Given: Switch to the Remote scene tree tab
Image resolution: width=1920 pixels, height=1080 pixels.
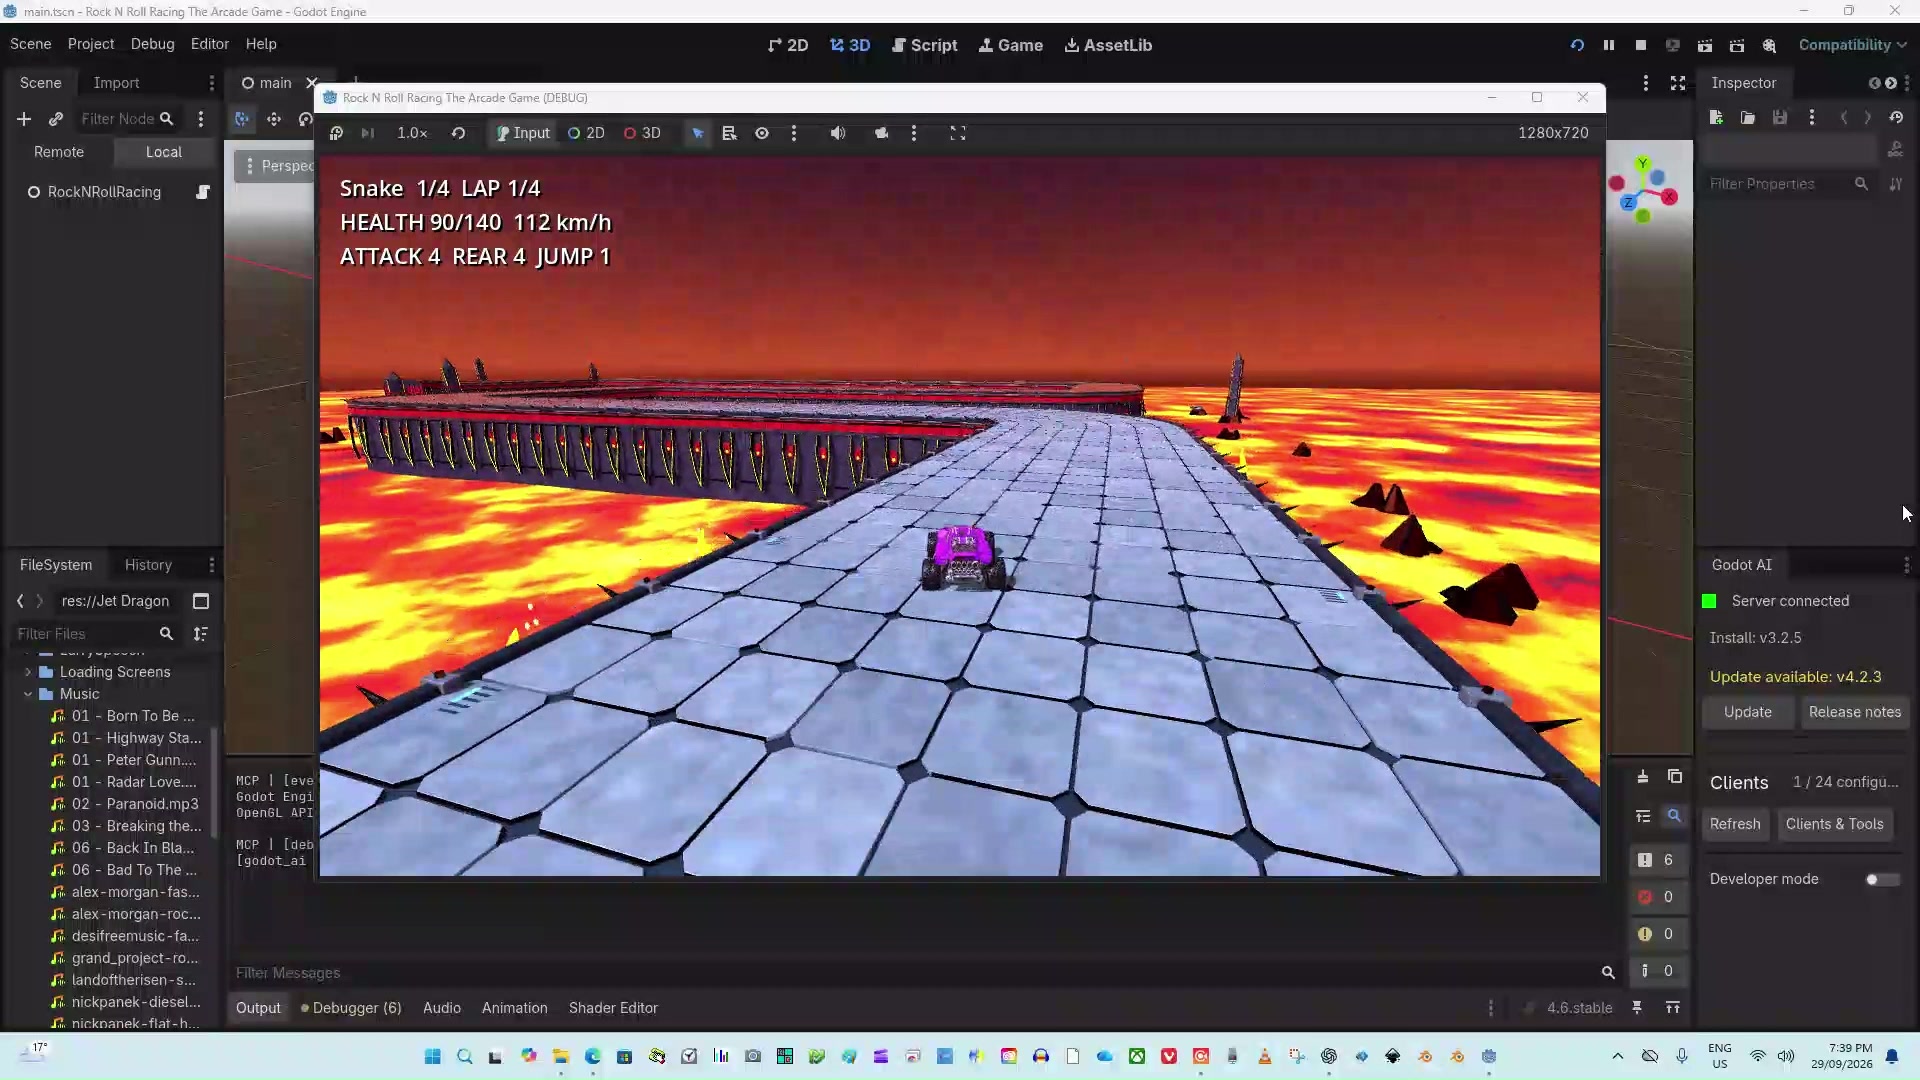Looking at the screenshot, I should (x=59, y=152).
